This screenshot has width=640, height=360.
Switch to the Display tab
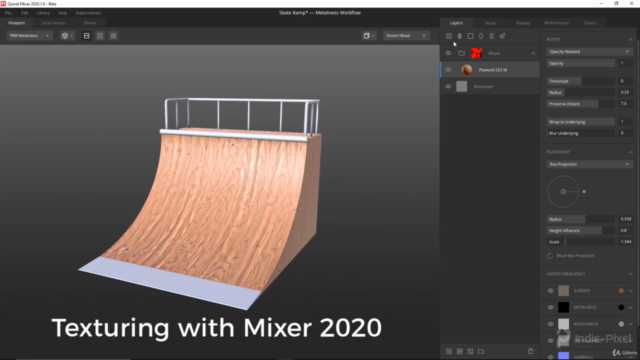[x=523, y=23]
